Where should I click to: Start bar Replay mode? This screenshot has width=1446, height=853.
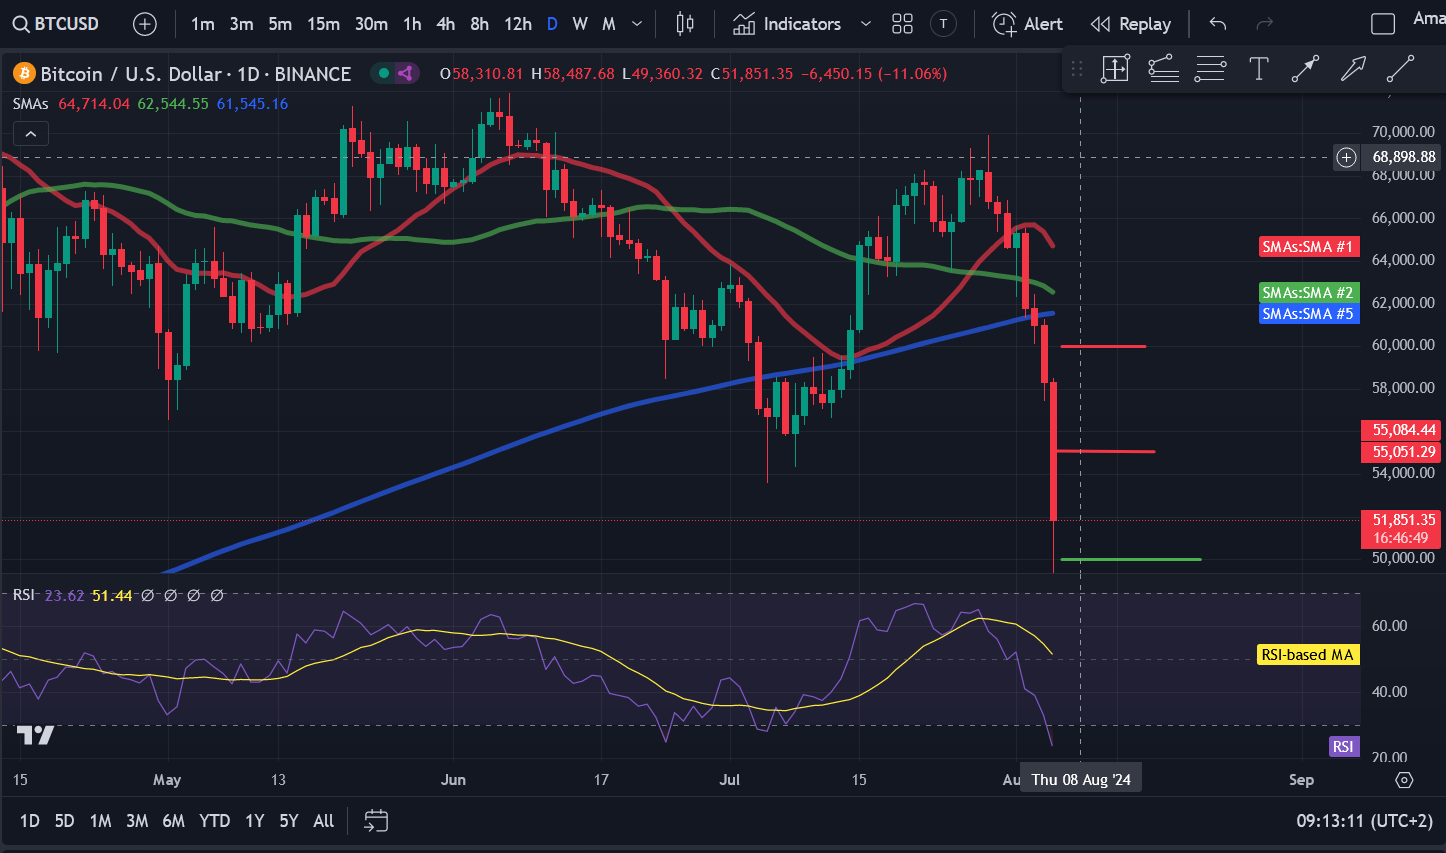tap(1131, 24)
